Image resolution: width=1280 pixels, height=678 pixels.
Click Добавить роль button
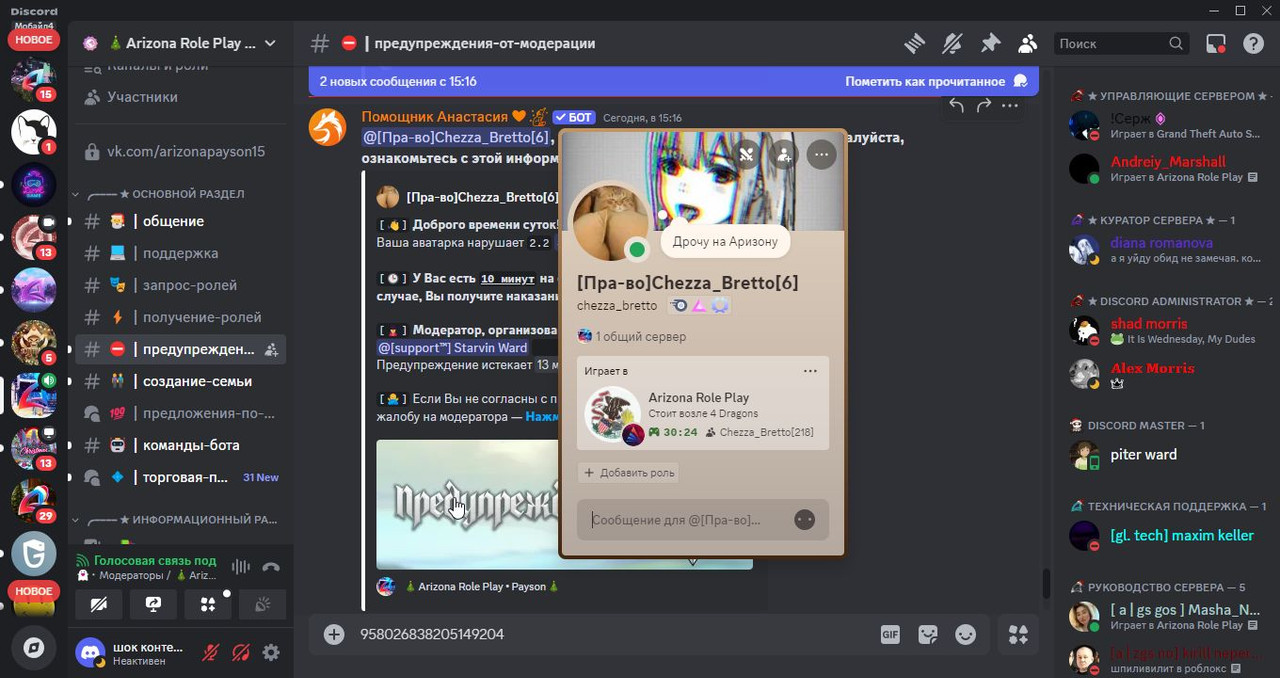(x=630, y=472)
